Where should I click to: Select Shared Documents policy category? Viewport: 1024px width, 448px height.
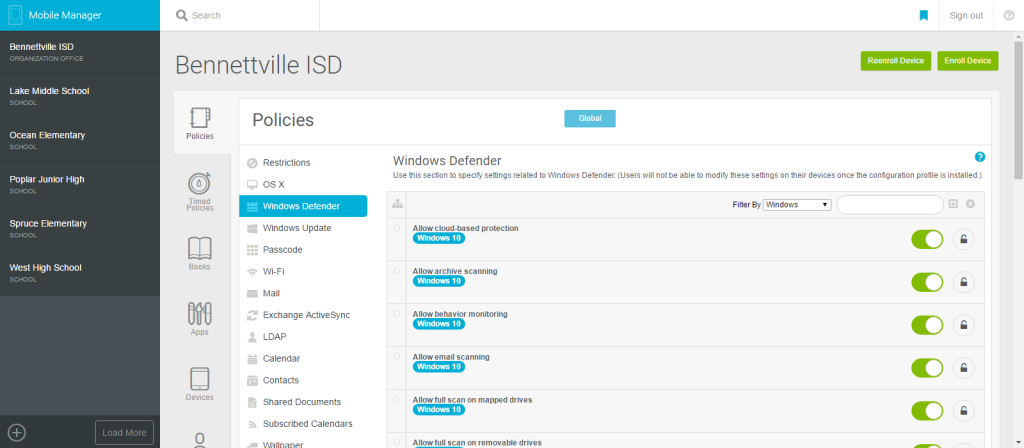303,402
